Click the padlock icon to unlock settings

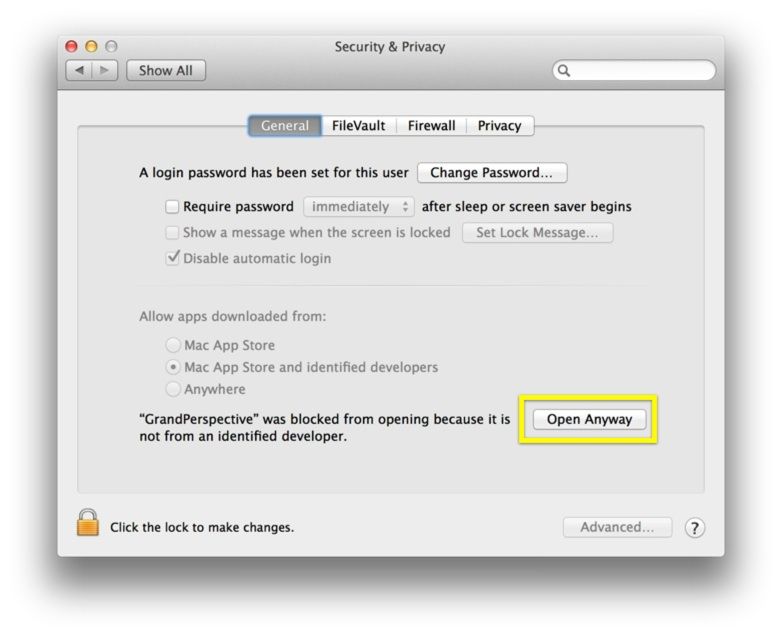coord(88,522)
